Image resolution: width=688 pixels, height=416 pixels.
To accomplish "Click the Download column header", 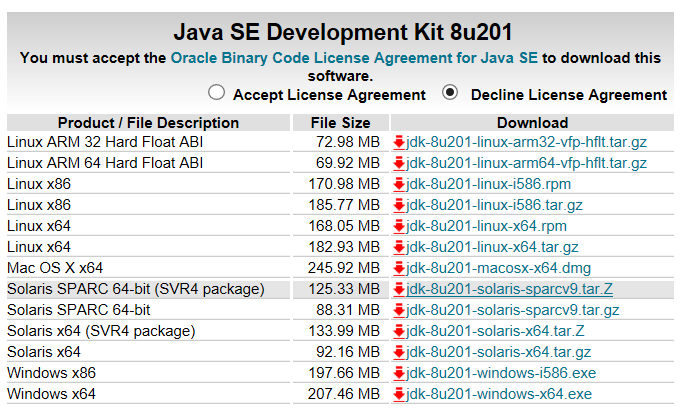I will (532, 123).
